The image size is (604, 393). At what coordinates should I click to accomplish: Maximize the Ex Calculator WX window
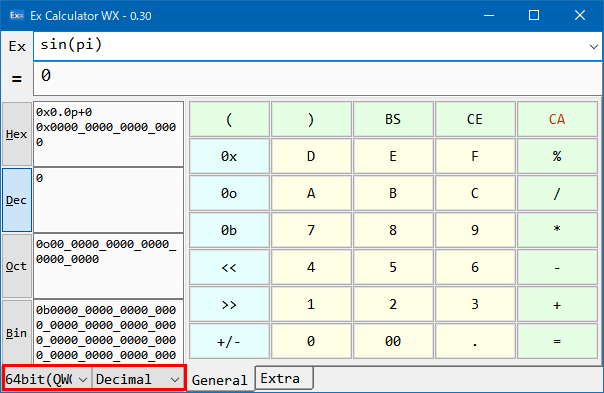[x=534, y=15]
